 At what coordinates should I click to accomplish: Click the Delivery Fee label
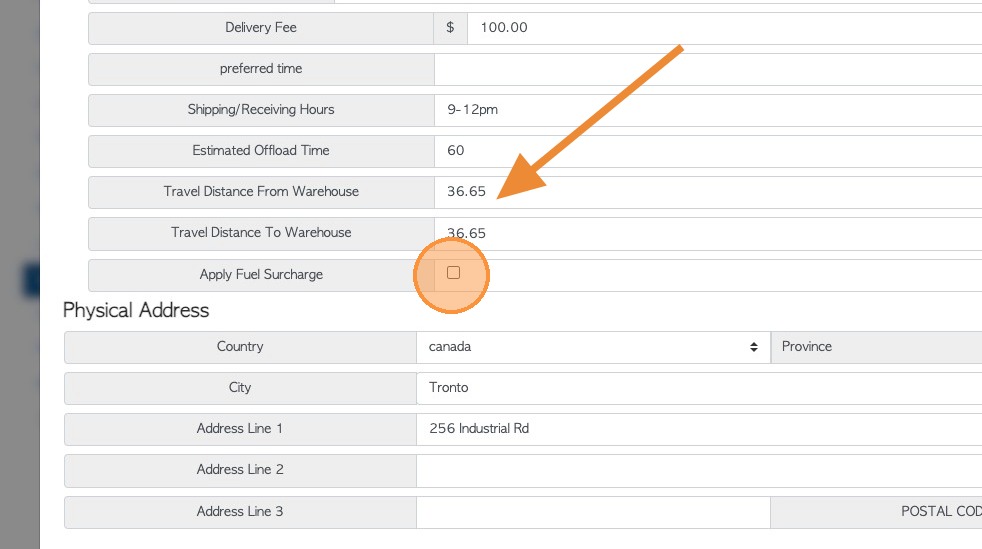coord(261,28)
